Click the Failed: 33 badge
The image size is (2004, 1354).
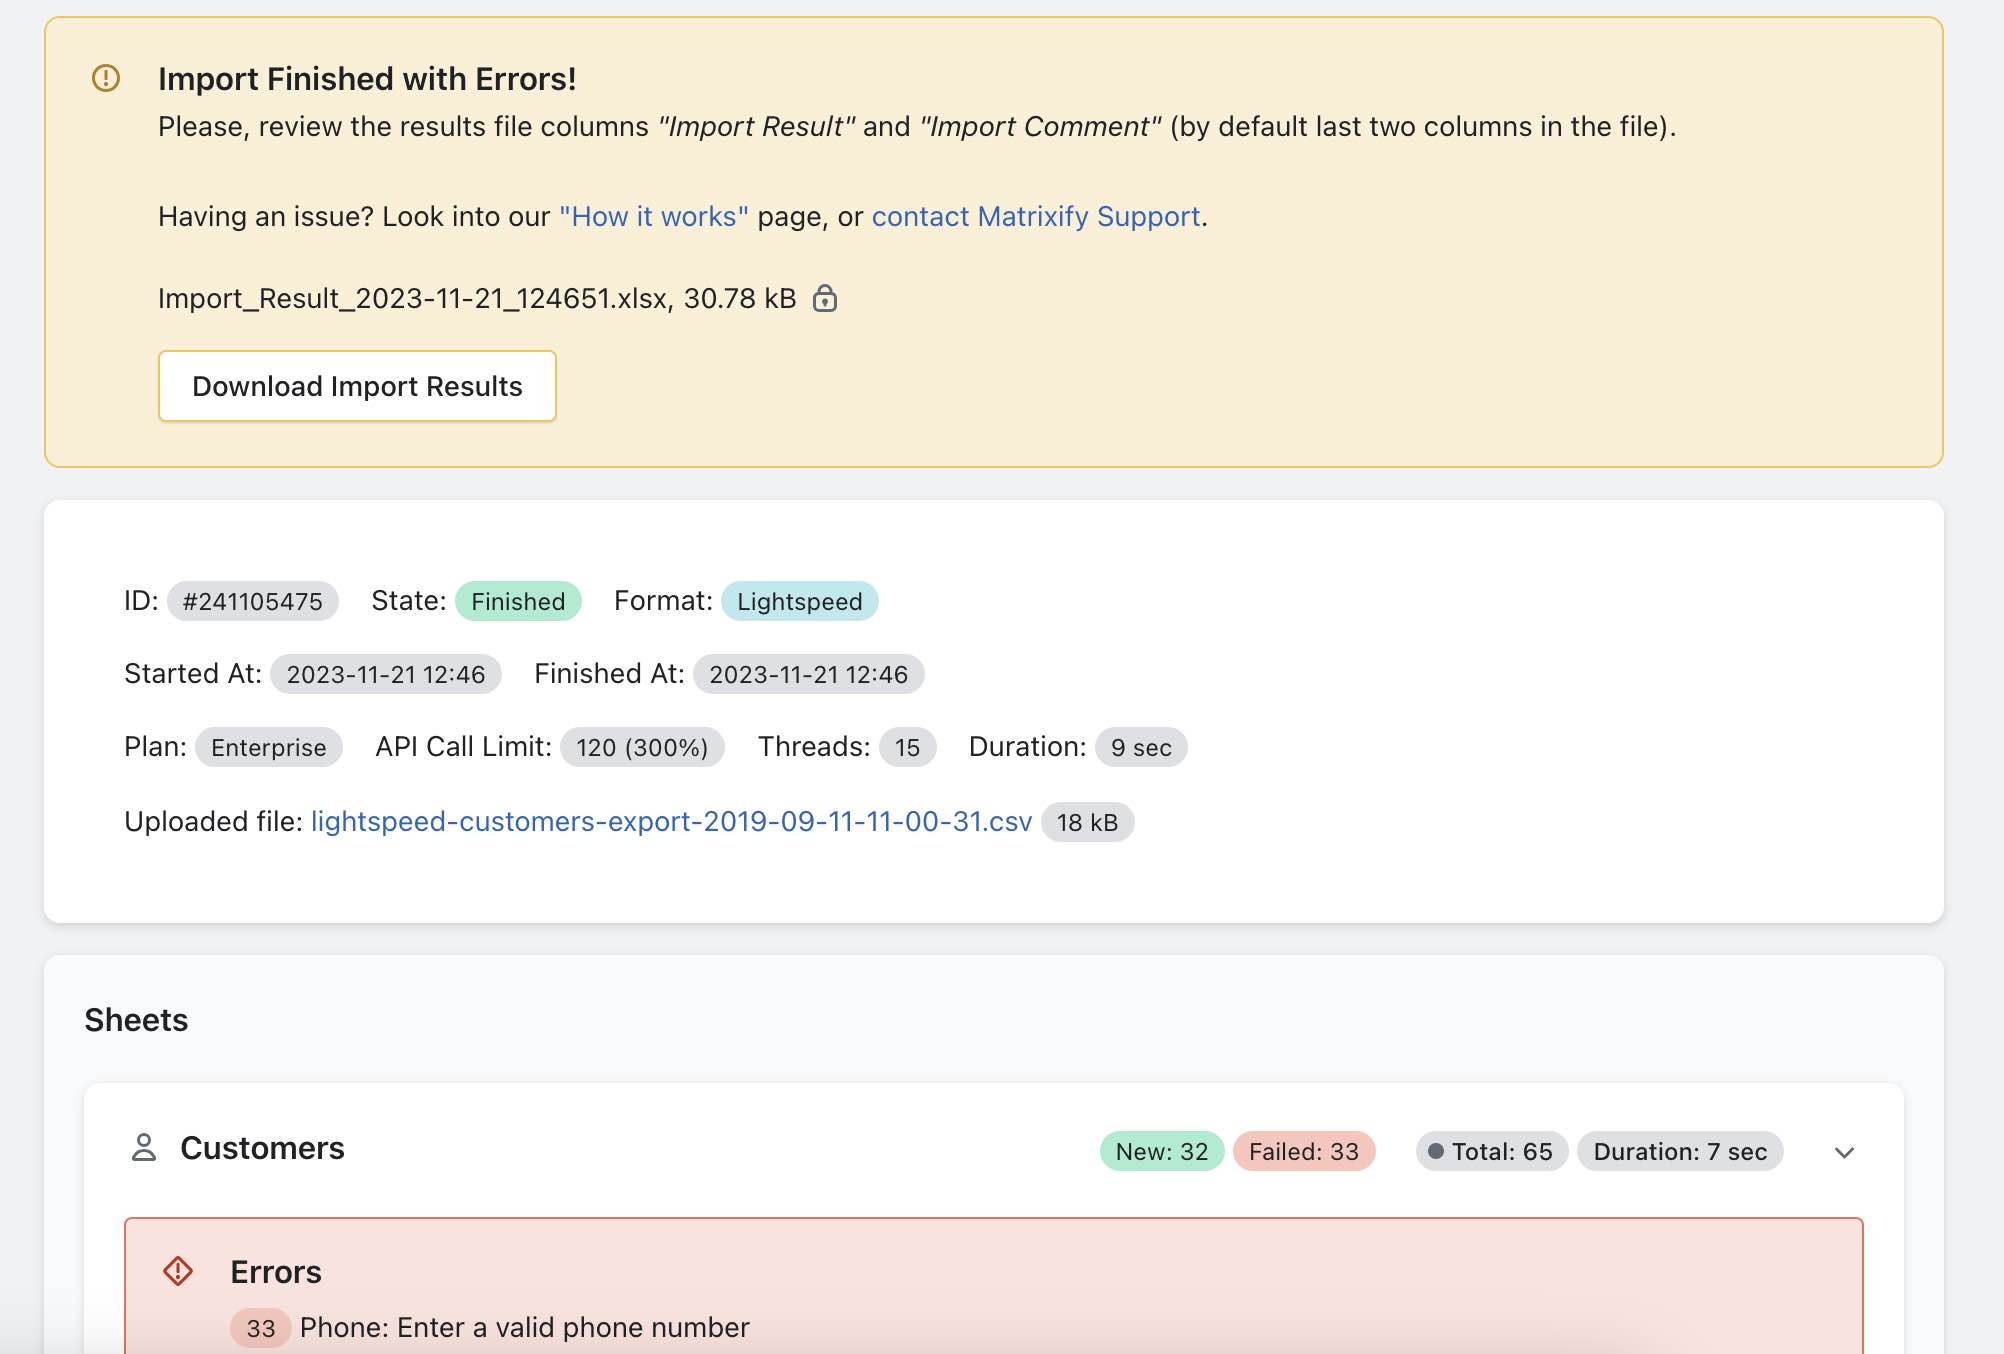click(1303, 1151)
